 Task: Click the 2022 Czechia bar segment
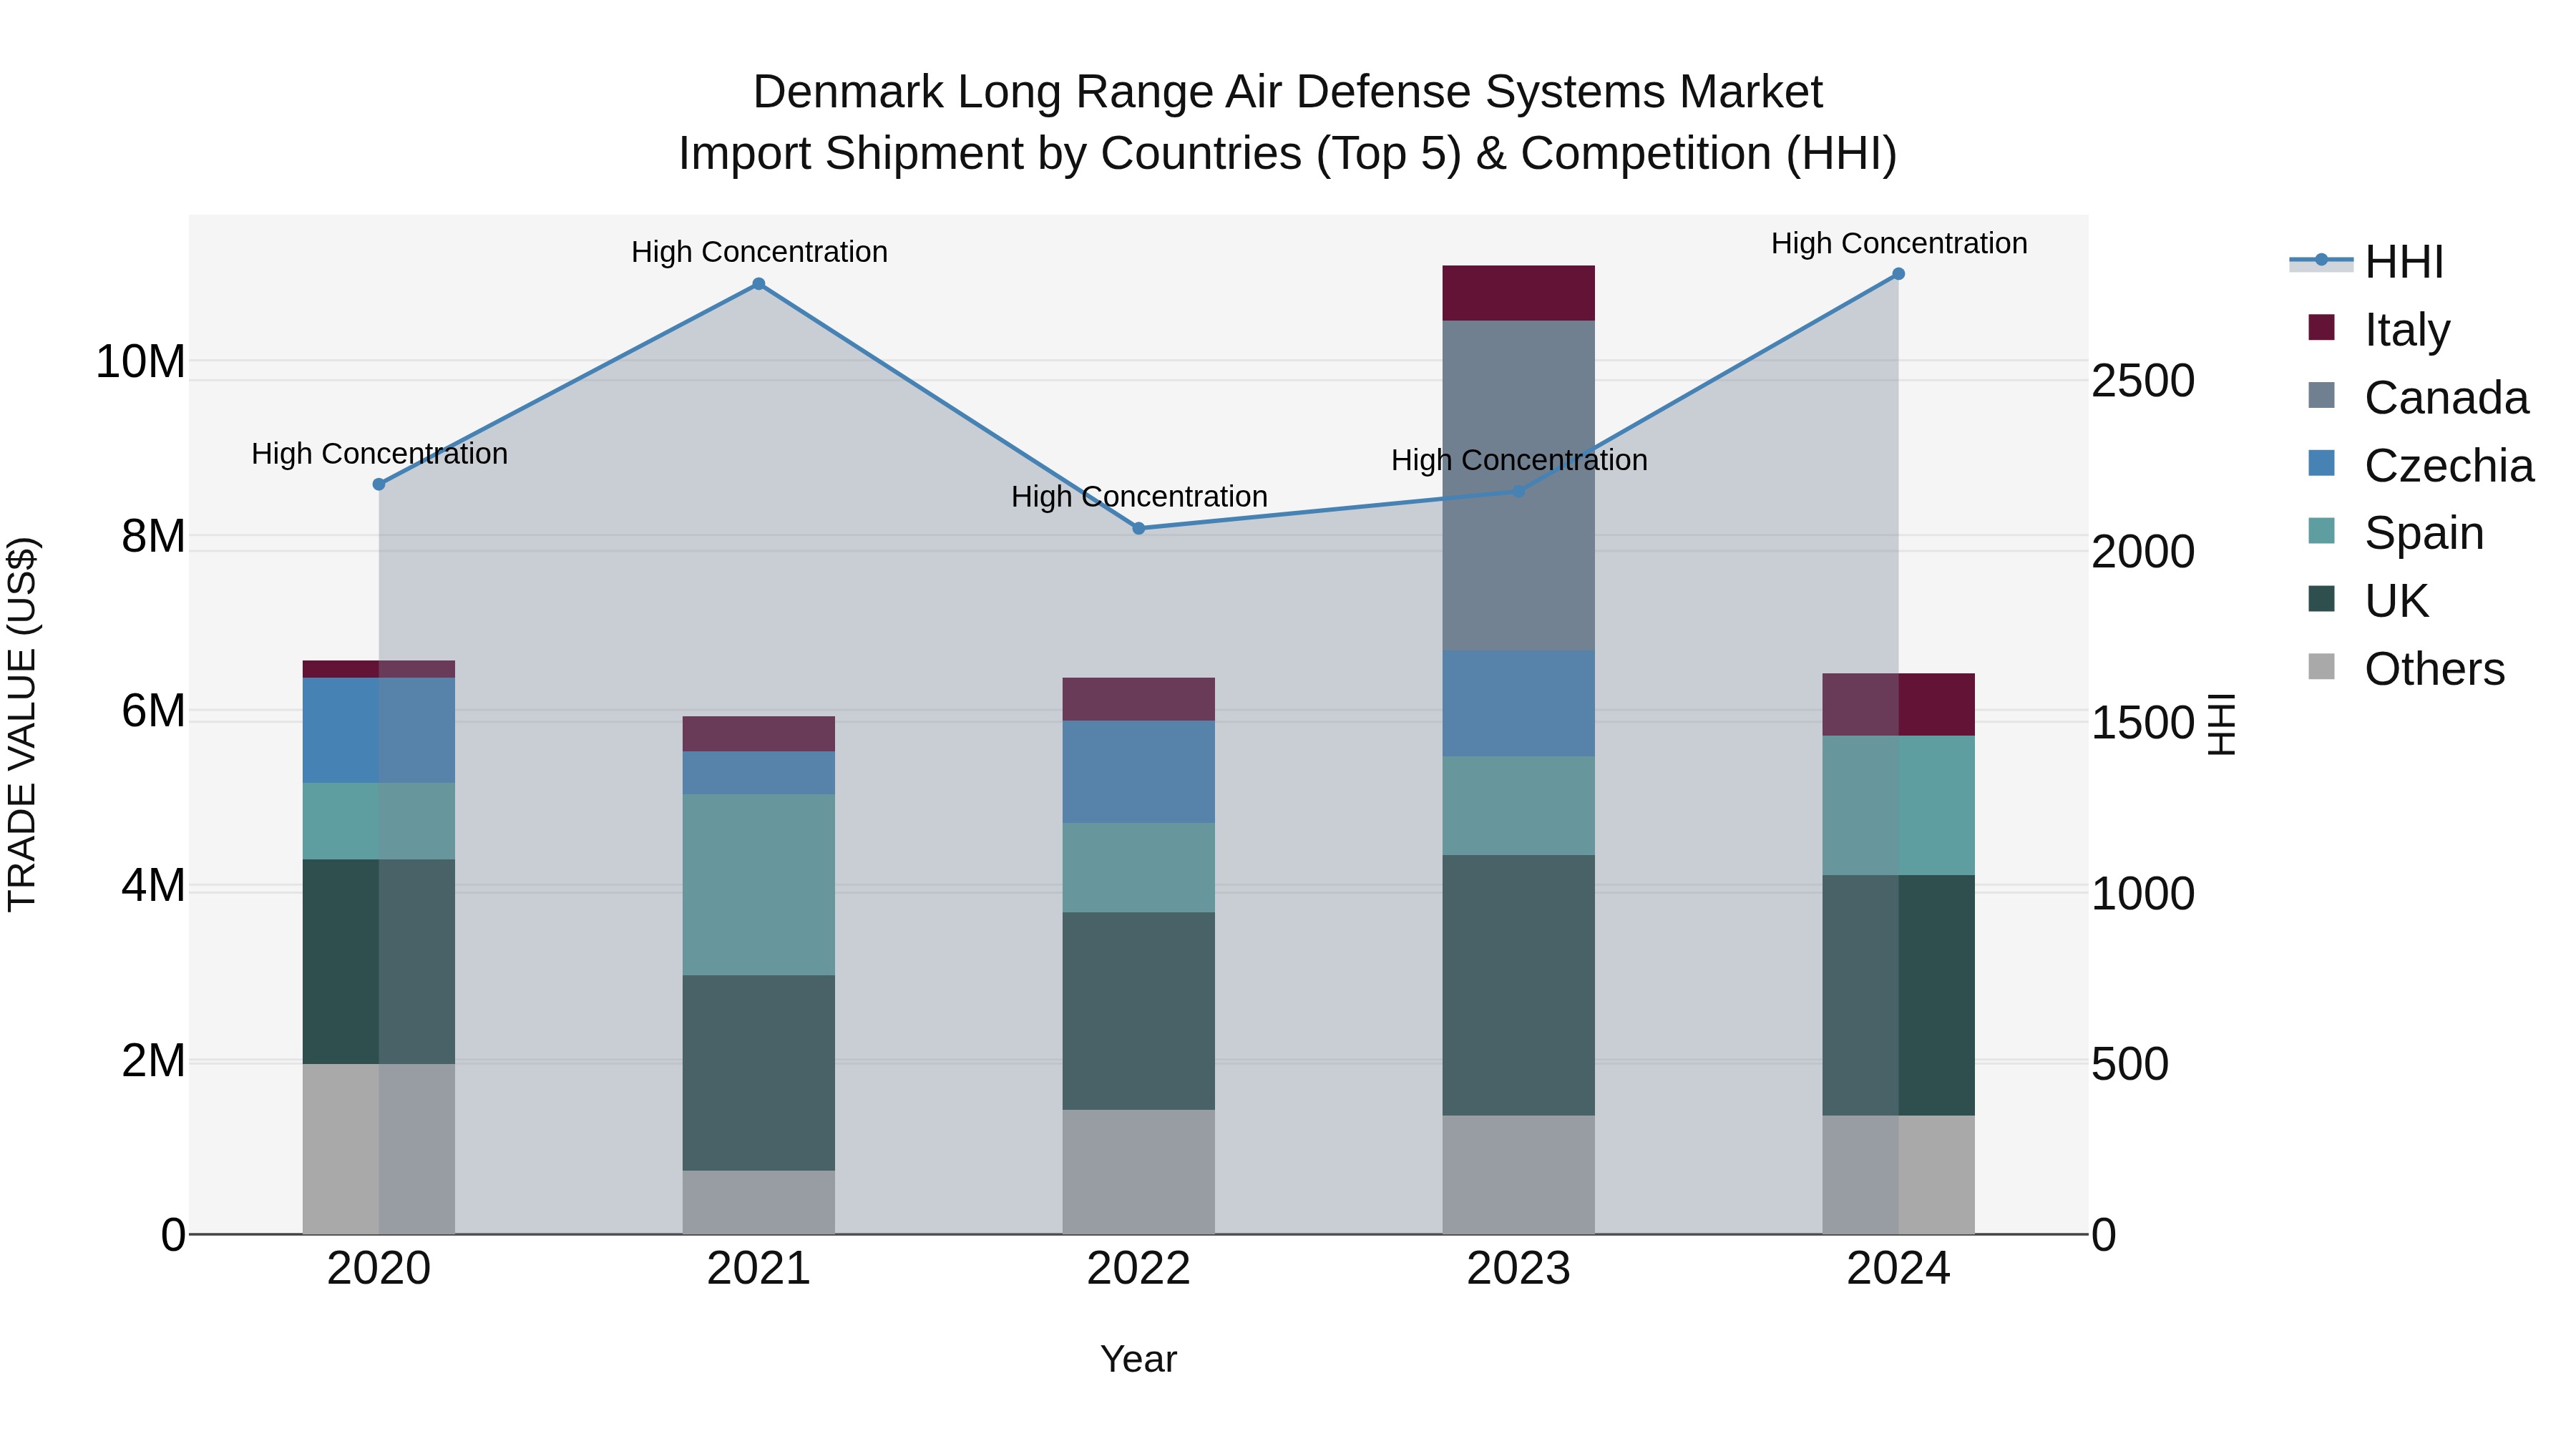pos(1139,772)
